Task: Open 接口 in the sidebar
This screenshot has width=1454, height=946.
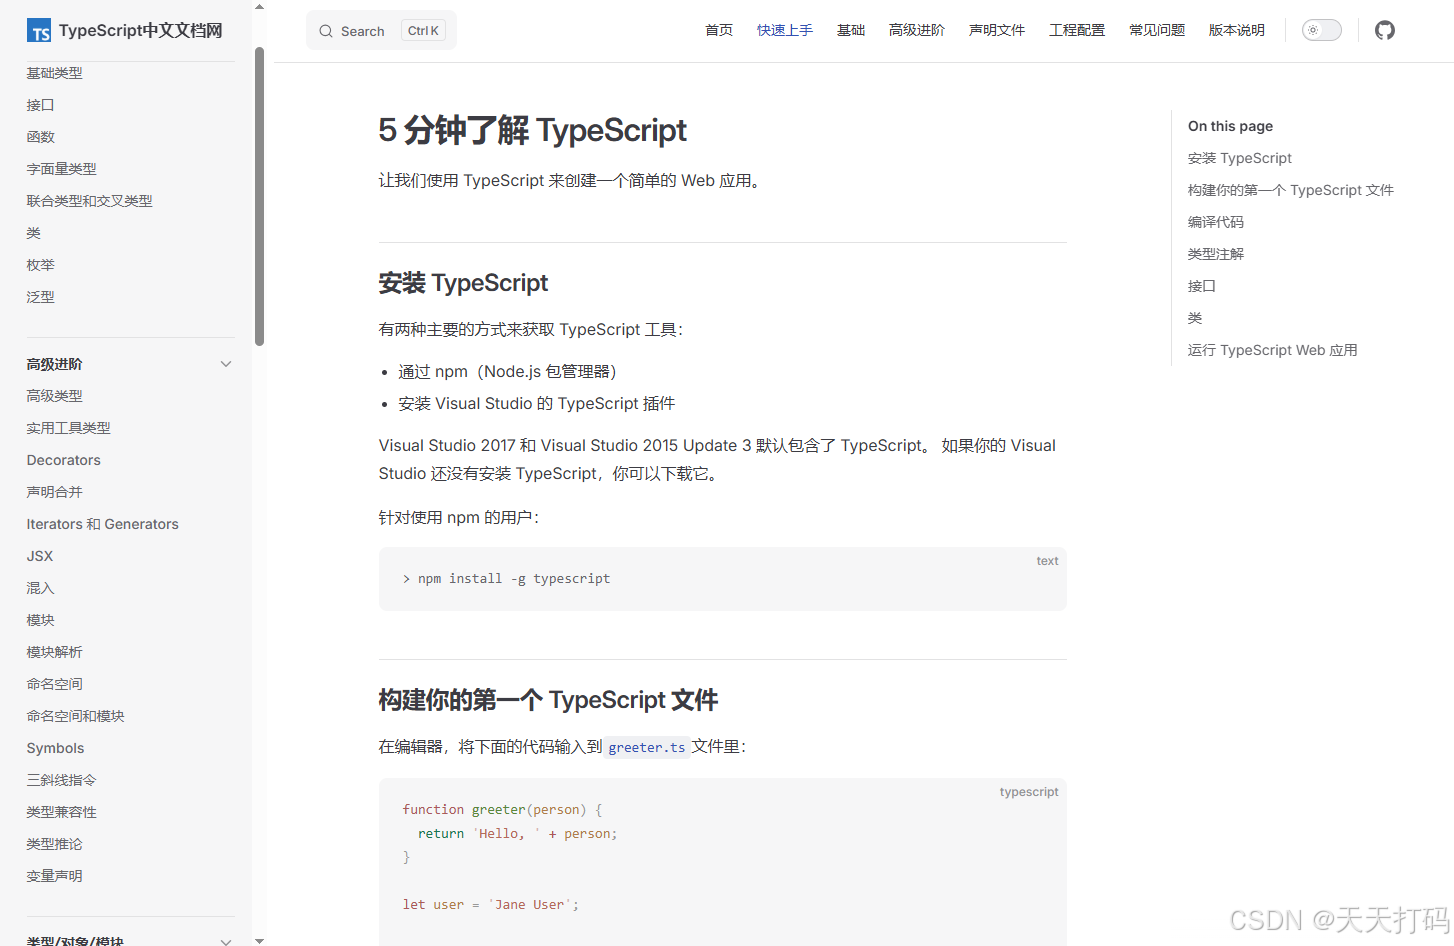Action: click(41, 105)
